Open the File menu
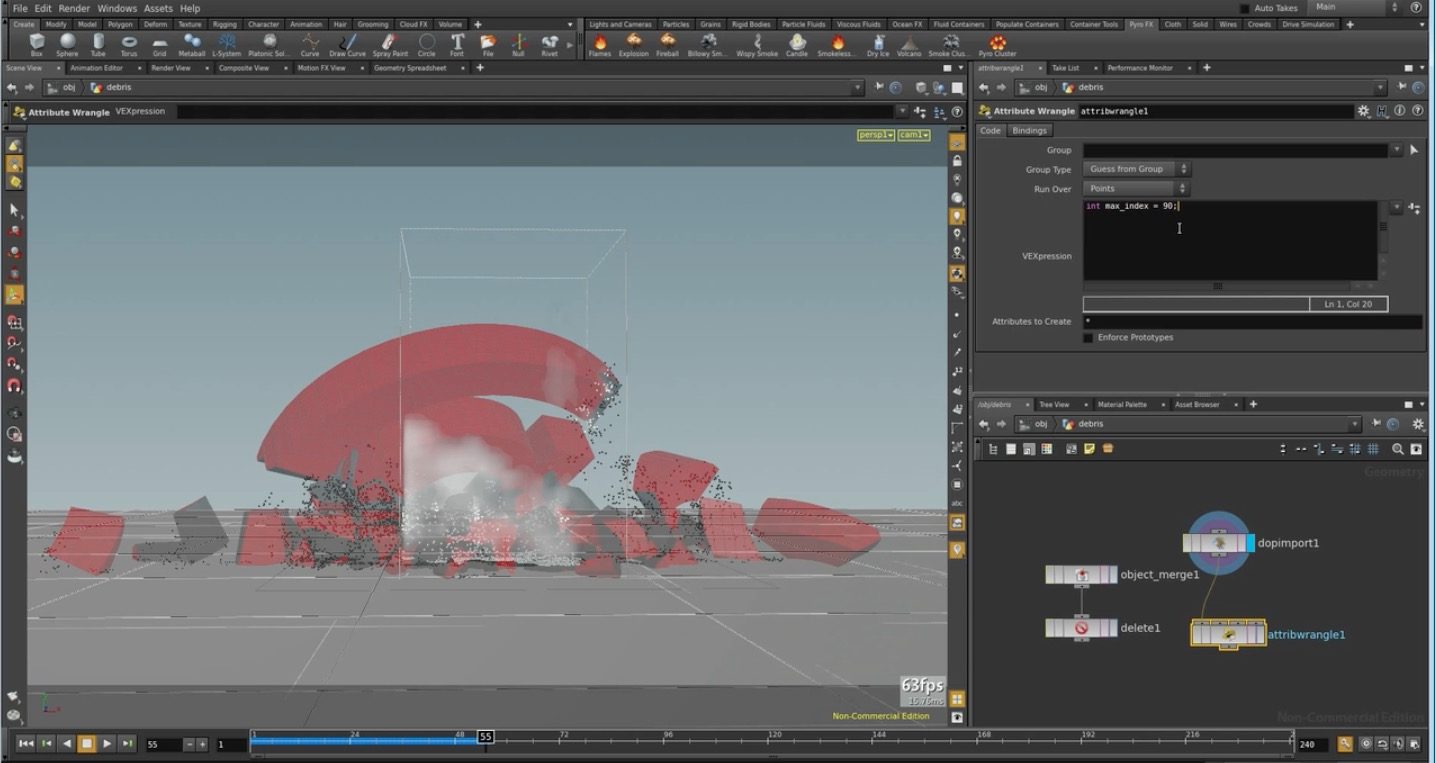This screenshot has height=763, width=1435. 20,8
